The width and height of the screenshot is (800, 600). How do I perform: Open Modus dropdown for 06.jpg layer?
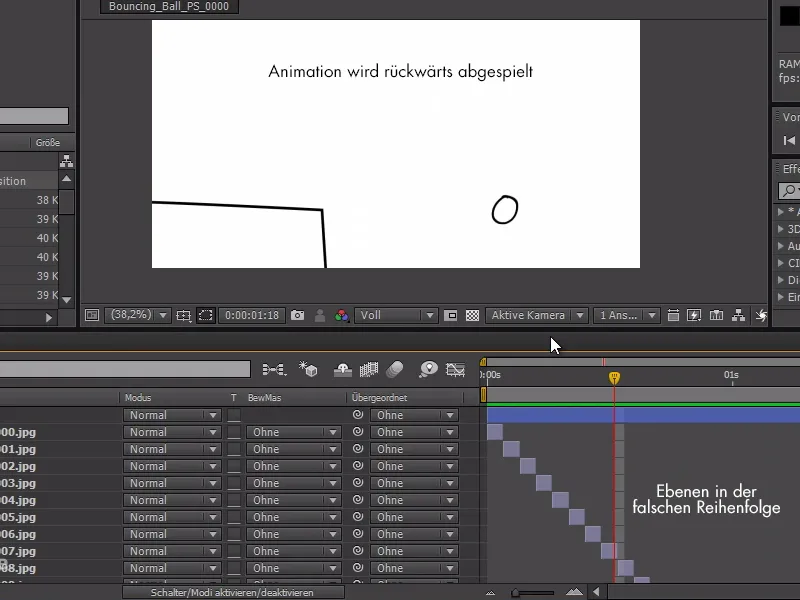click(172, 534)
